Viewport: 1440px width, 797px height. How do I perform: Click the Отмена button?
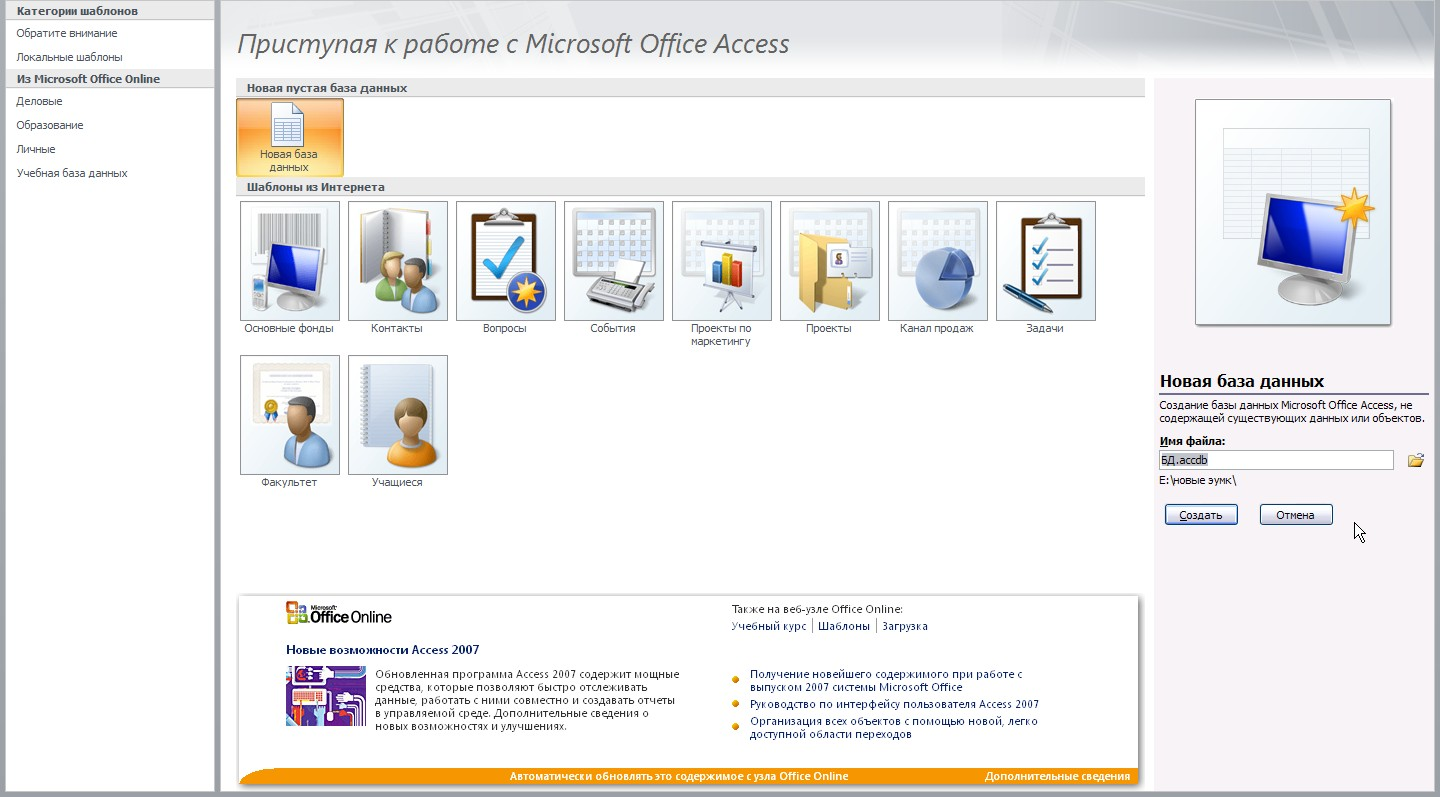click(1296, 515)
